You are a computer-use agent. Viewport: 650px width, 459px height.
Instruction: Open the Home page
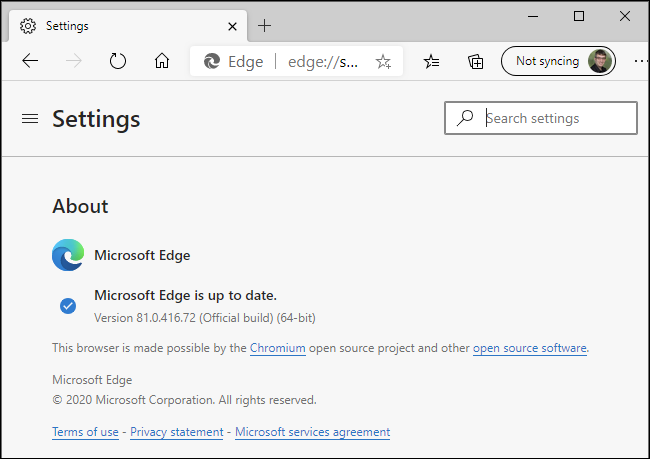pyautogui.click(x=162, y=61)
